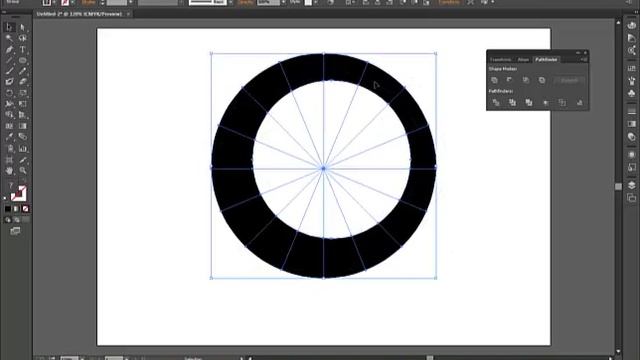This screenshot has height=360, width=640.
Task: Open the Layers panel from right dock
Action: 632,185
